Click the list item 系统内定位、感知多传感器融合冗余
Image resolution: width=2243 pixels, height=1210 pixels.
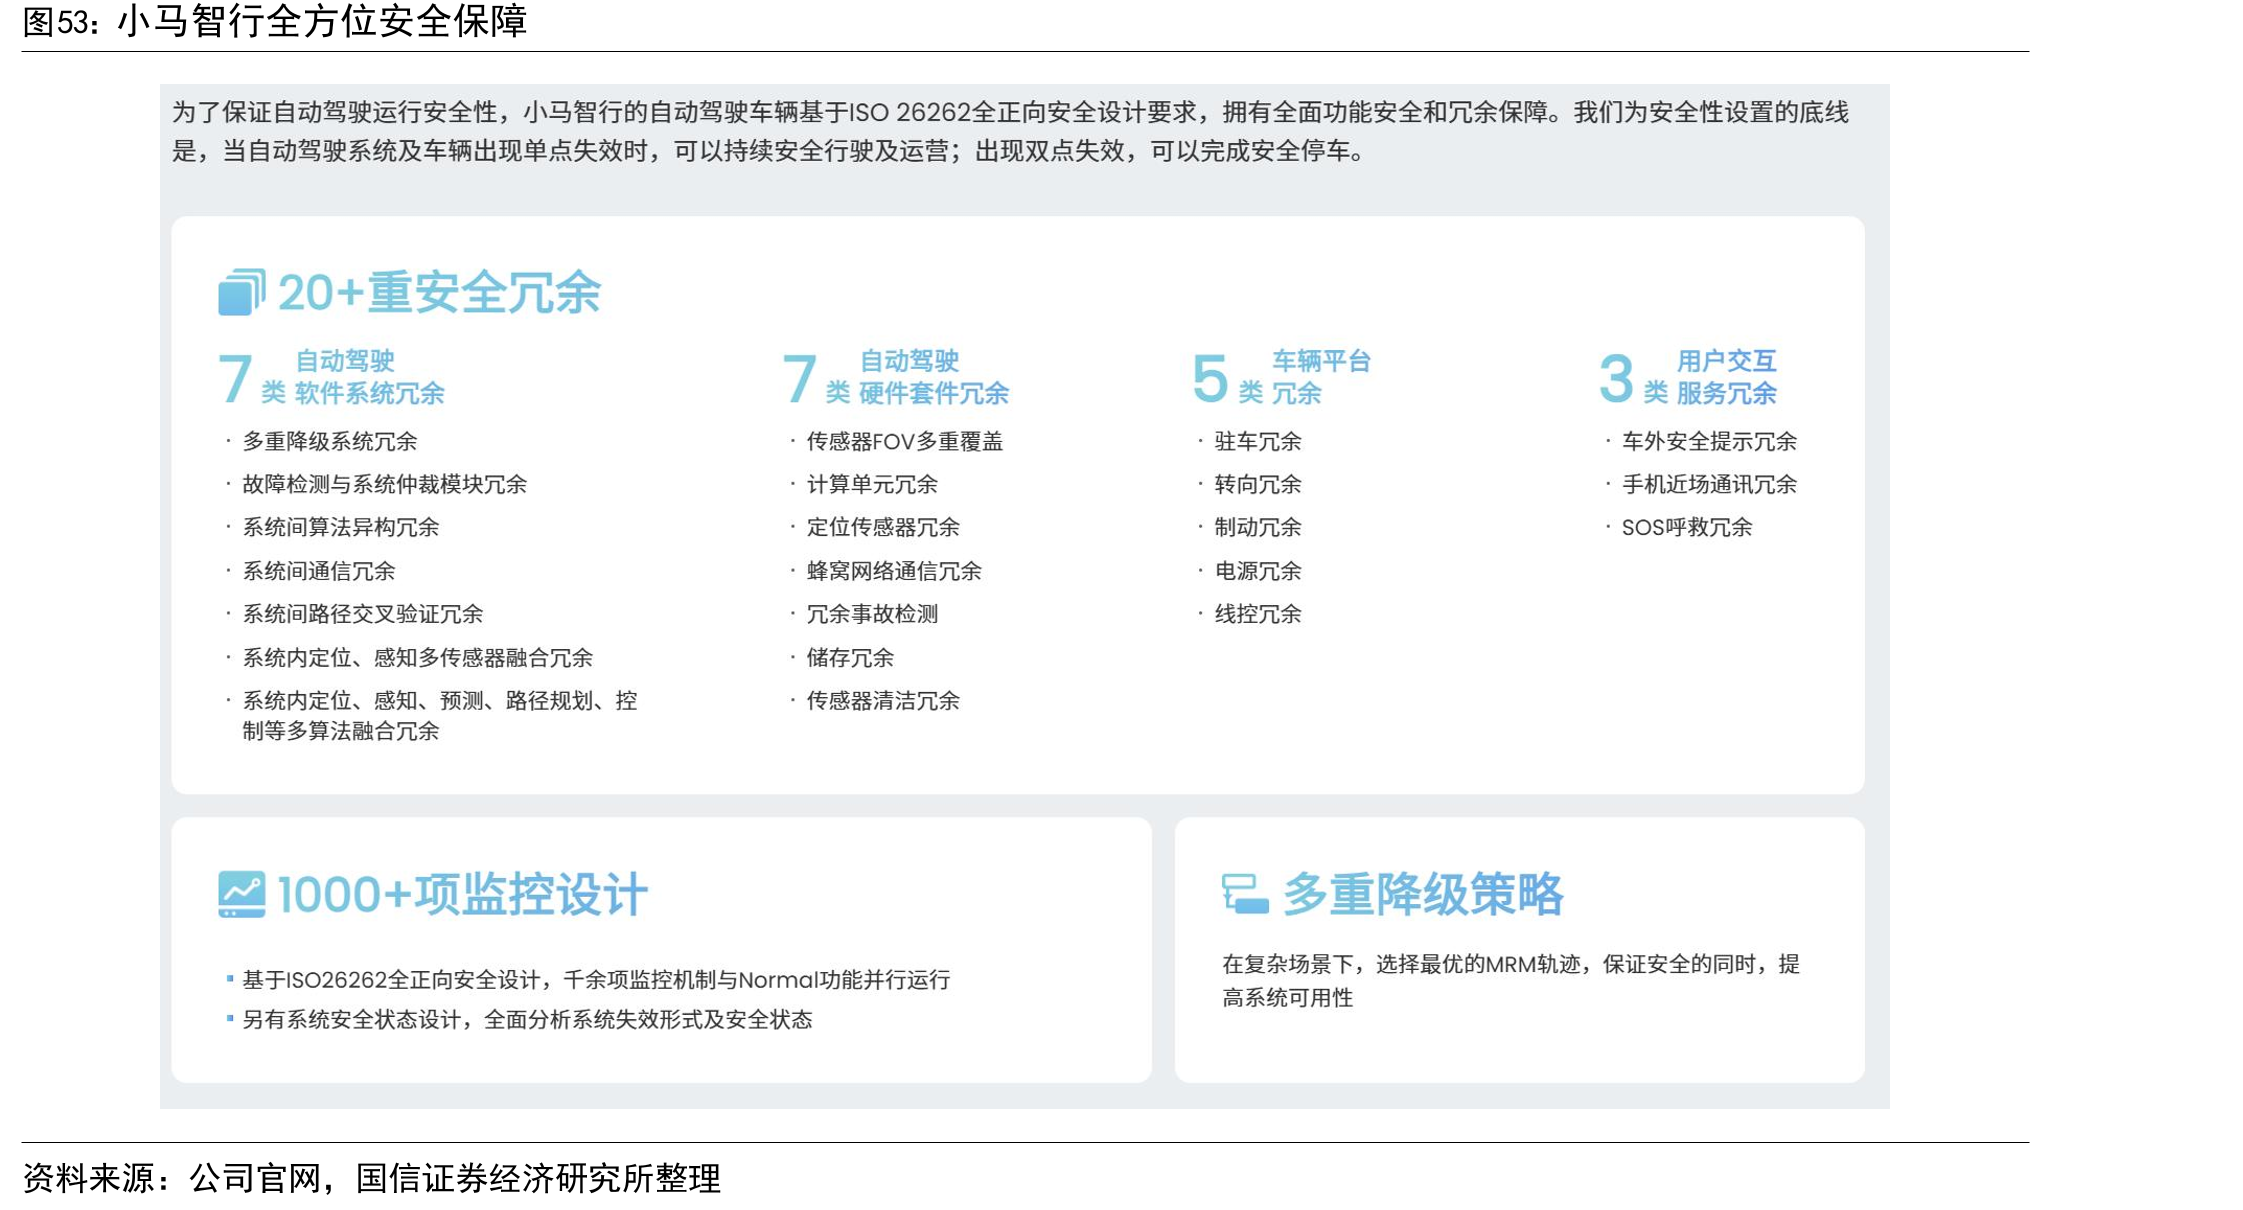pyautogui.click(x=418, y=658)
